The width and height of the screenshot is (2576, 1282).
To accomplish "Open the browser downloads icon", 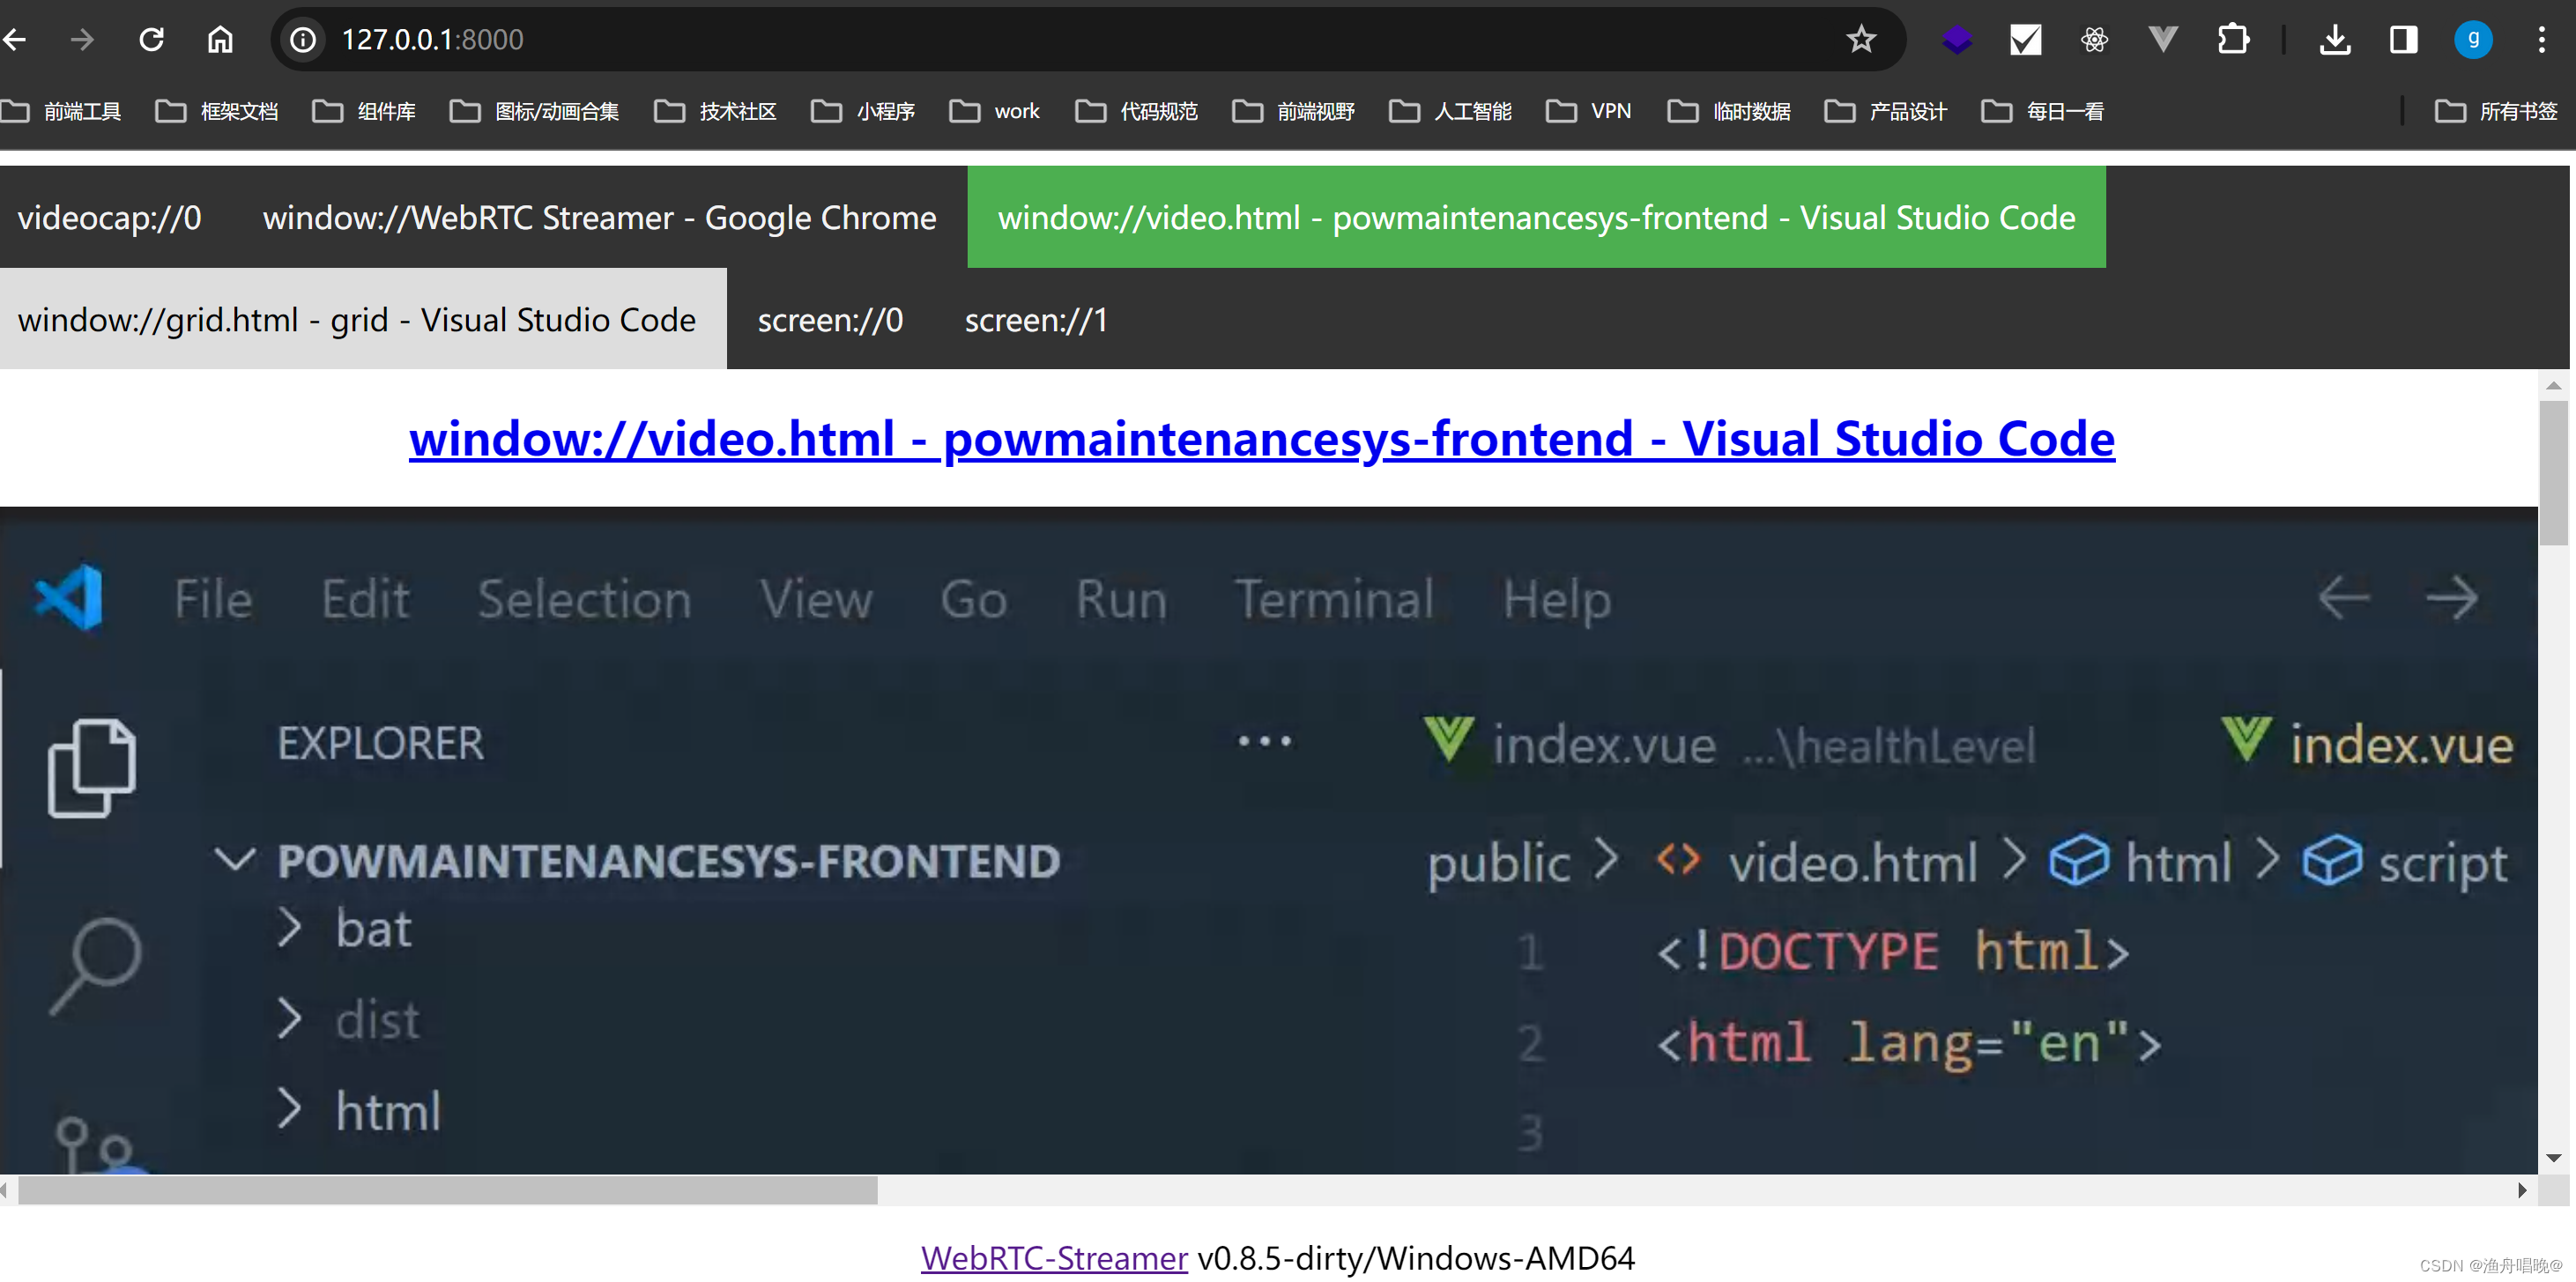I will pyautogui.click(x=2335, y=40).
